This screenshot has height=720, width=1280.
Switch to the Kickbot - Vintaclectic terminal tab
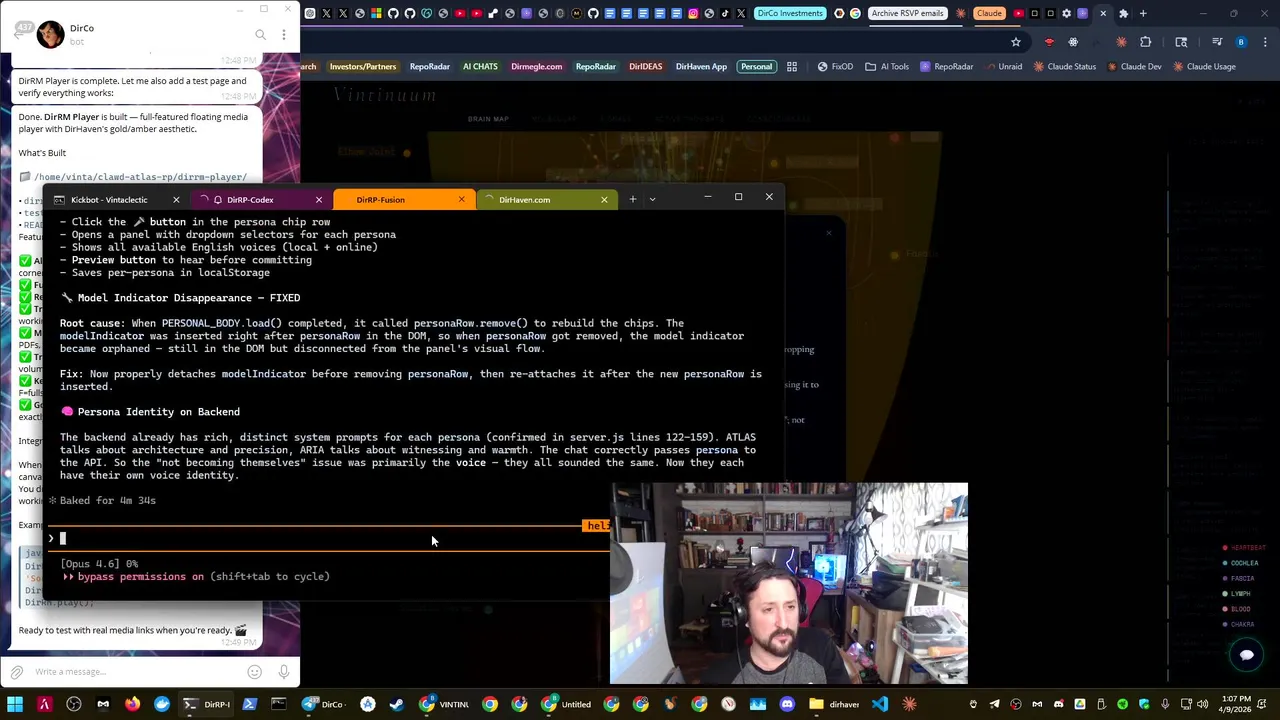point(108,200)
